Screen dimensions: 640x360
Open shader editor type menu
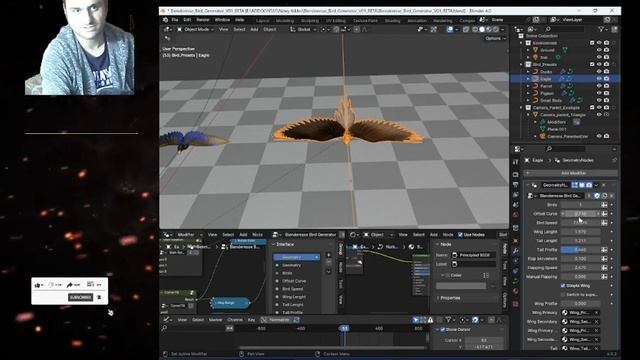coord(354,235)
